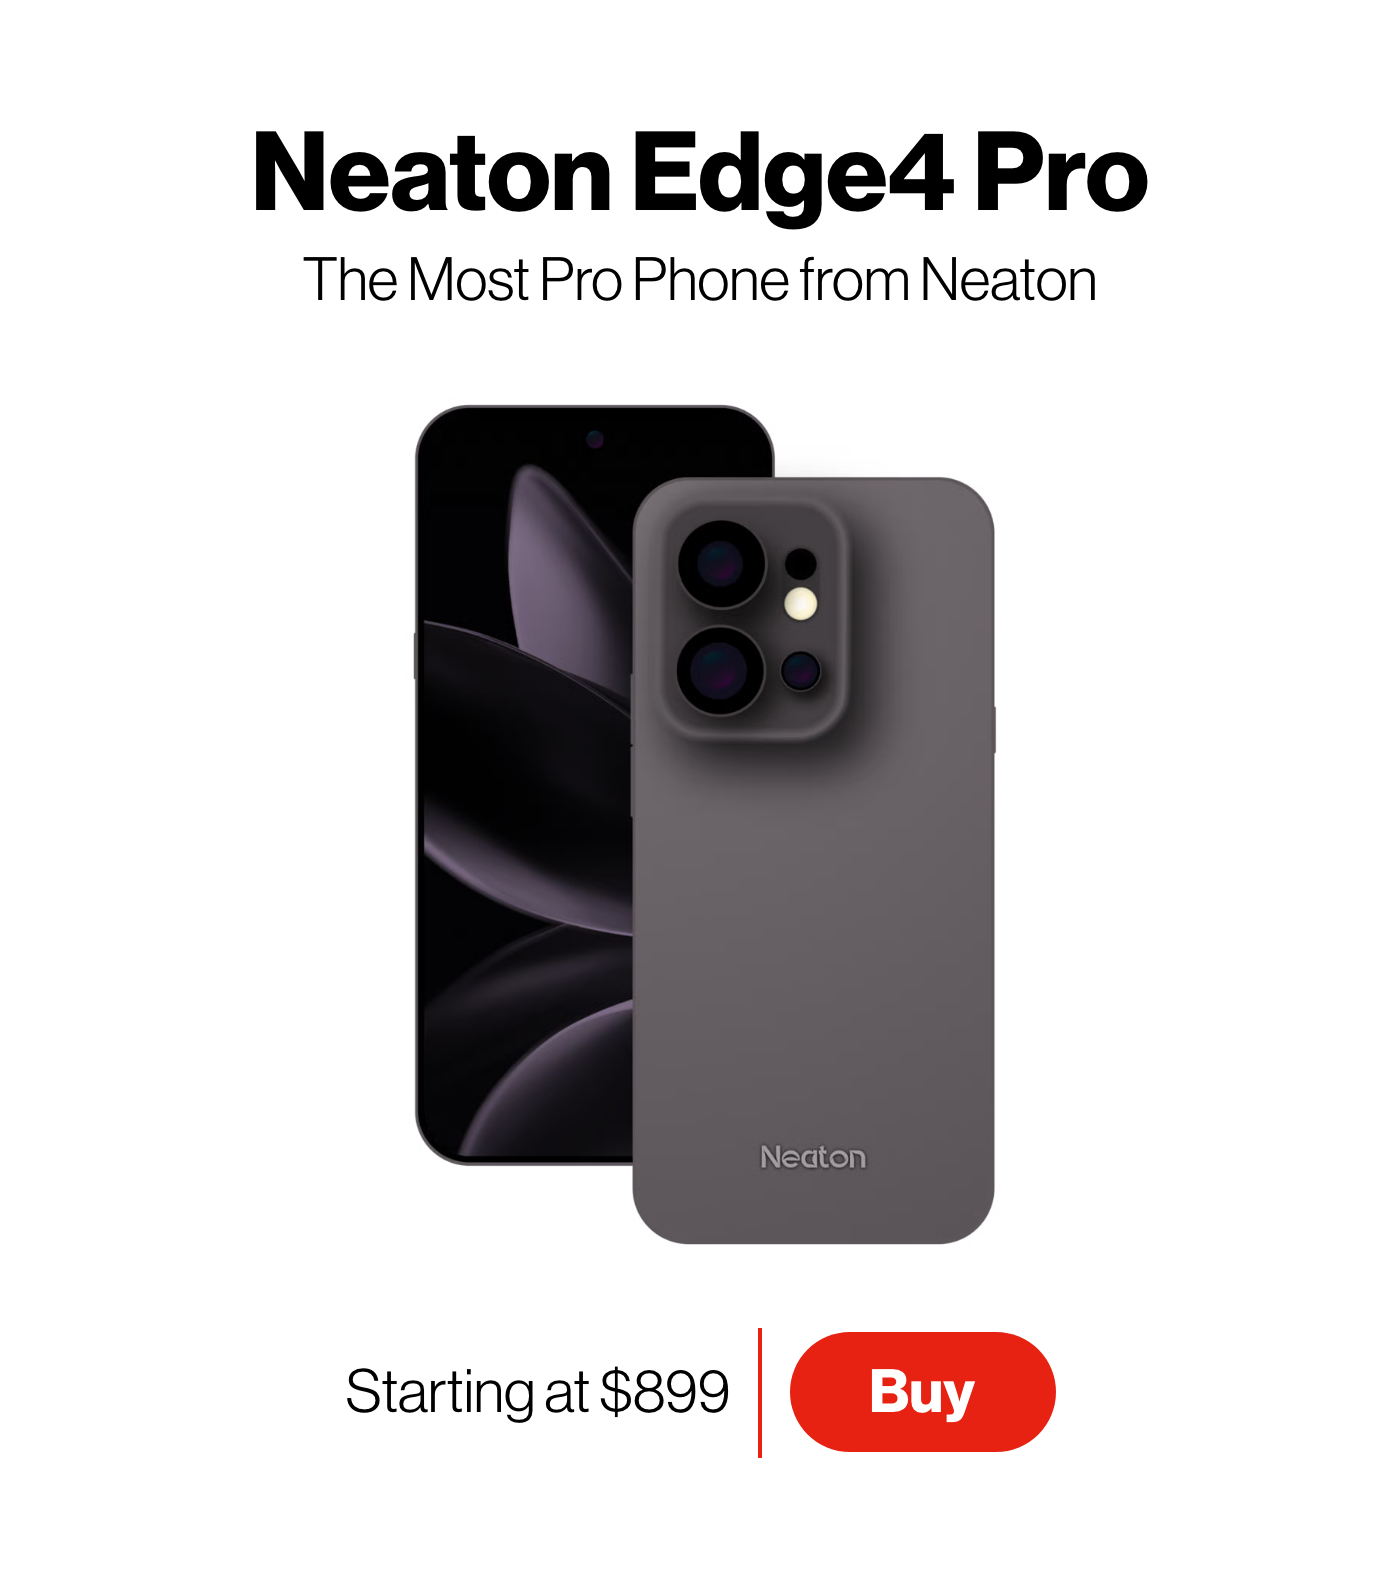Click the 'Starting at $899' price text
This screenshot has height=1580, width=1400.
point(537,1391)
